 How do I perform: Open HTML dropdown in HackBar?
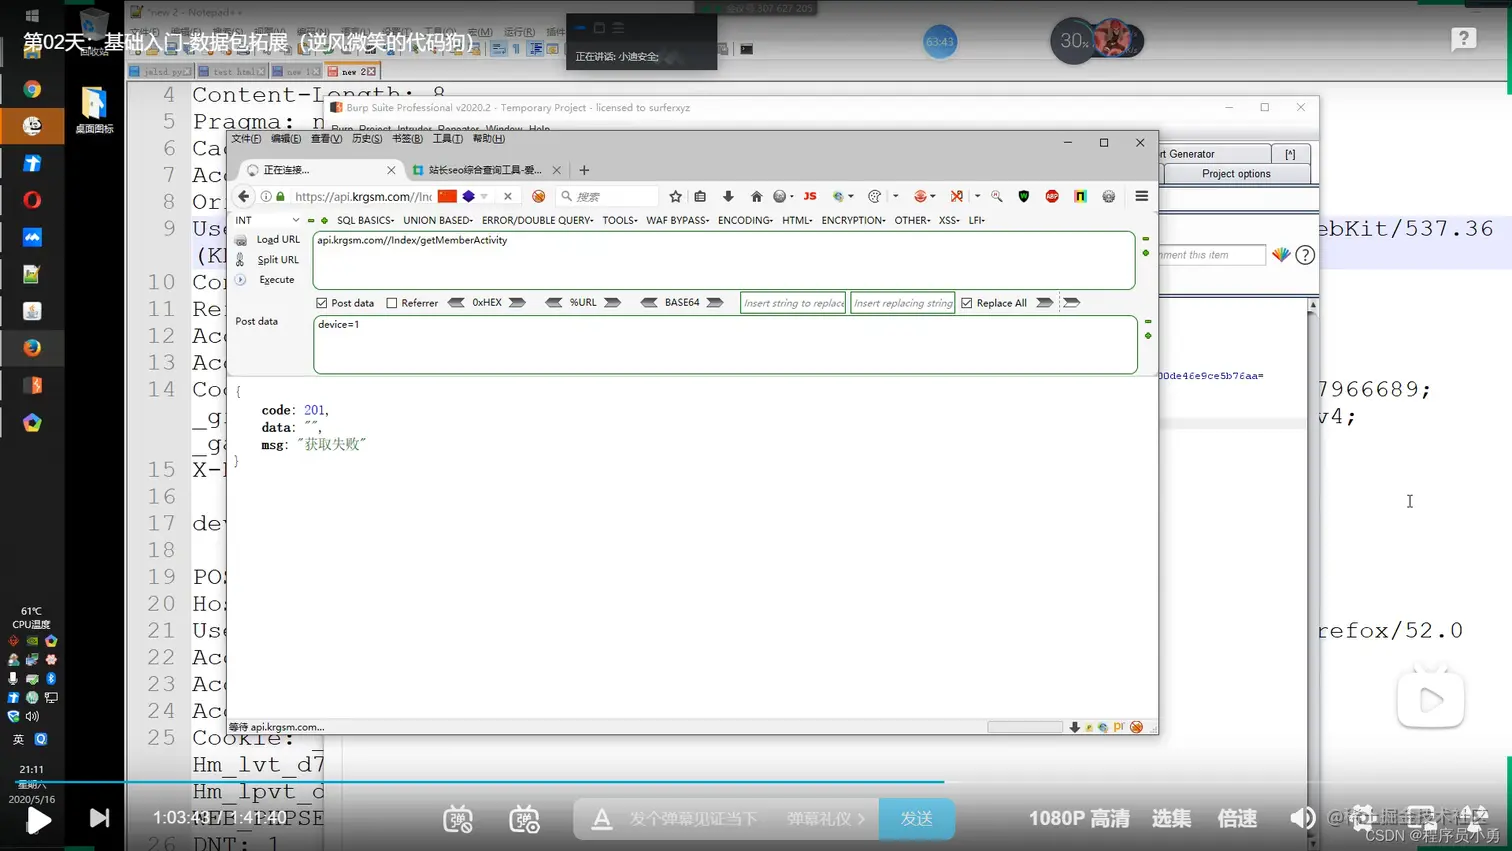click(797, 220)
